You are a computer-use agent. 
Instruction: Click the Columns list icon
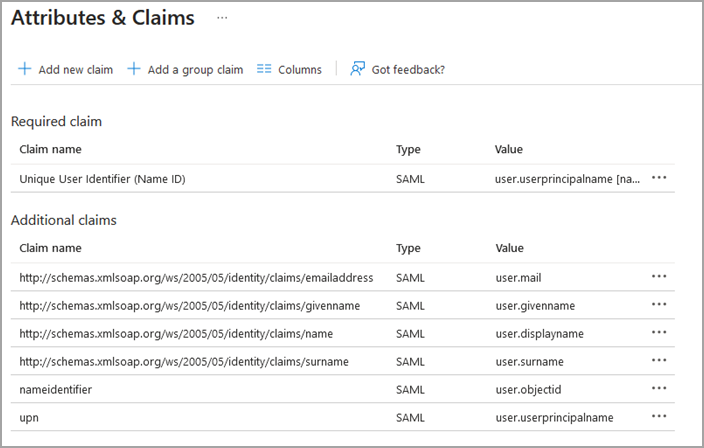[x=264, y=70]
